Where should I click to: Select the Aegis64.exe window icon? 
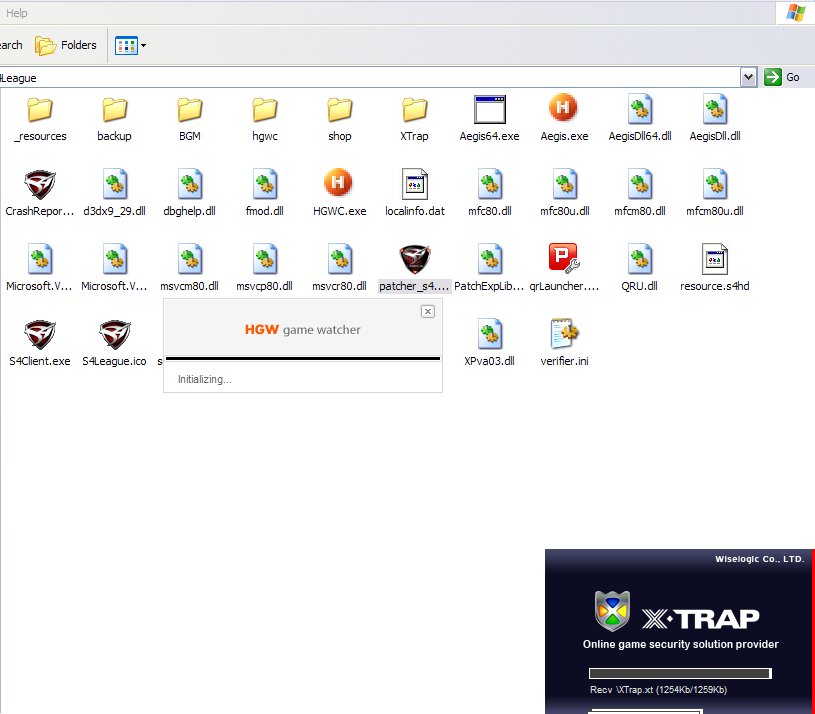coord(489,109)
